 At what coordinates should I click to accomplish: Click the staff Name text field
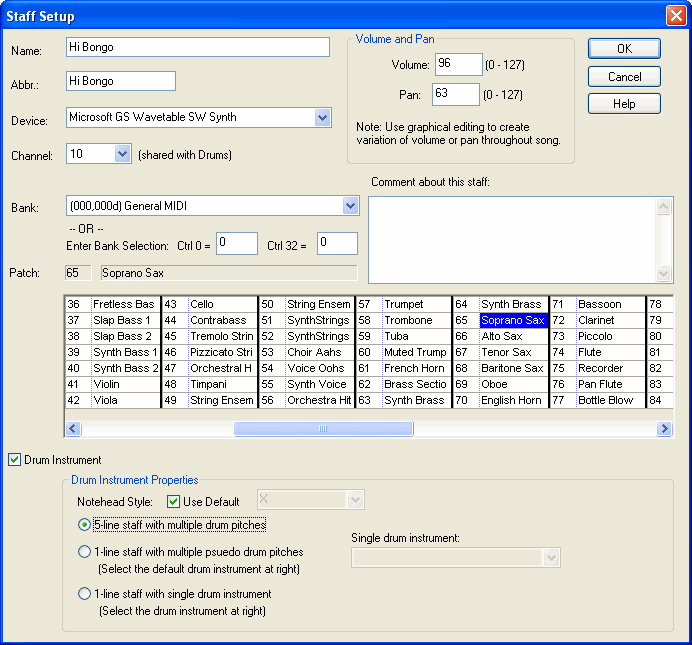click(x=197, y=48)
